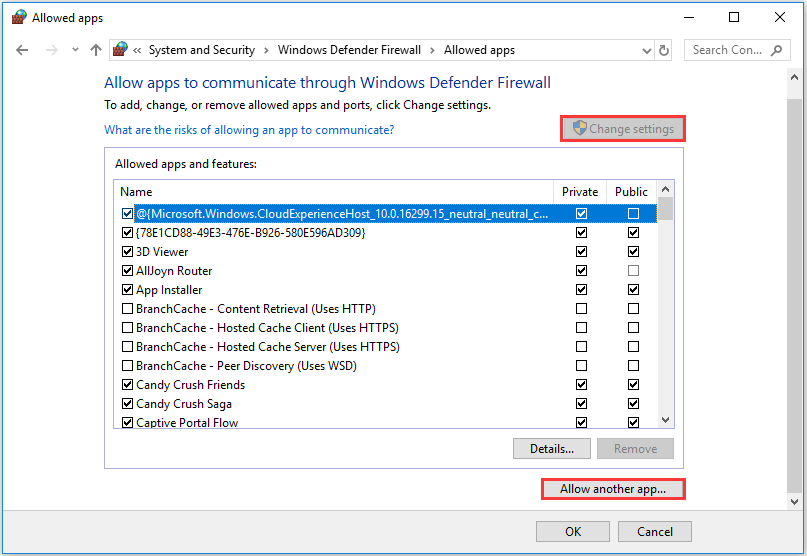Click Allow another app button
This screenshot has width=807, height=556.
click(x=613, y=489)
